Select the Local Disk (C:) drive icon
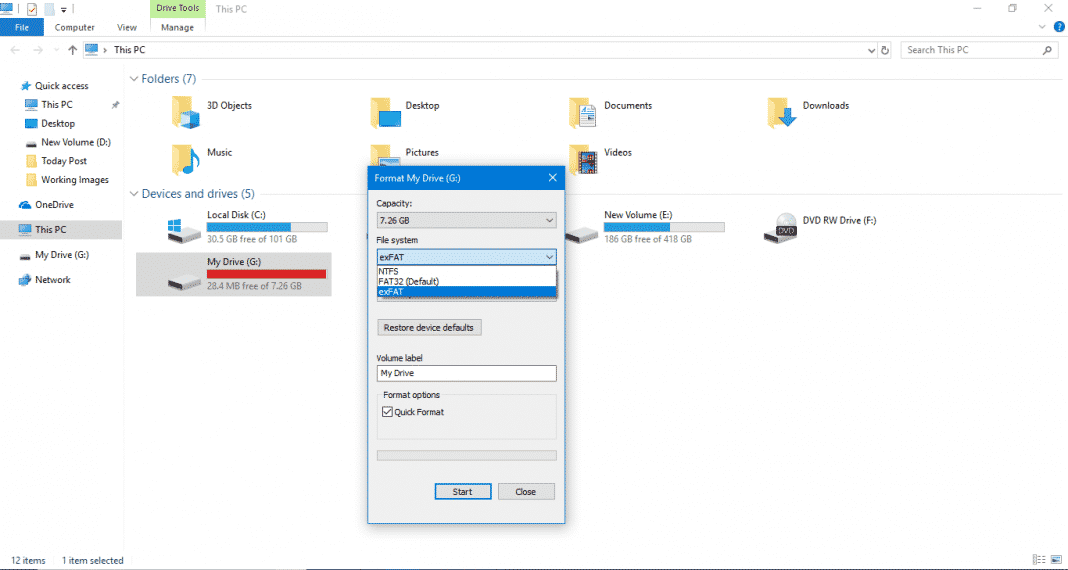The width and height of the screenshot is (1068, 570). pyautogui.click(x=184, y=229)
